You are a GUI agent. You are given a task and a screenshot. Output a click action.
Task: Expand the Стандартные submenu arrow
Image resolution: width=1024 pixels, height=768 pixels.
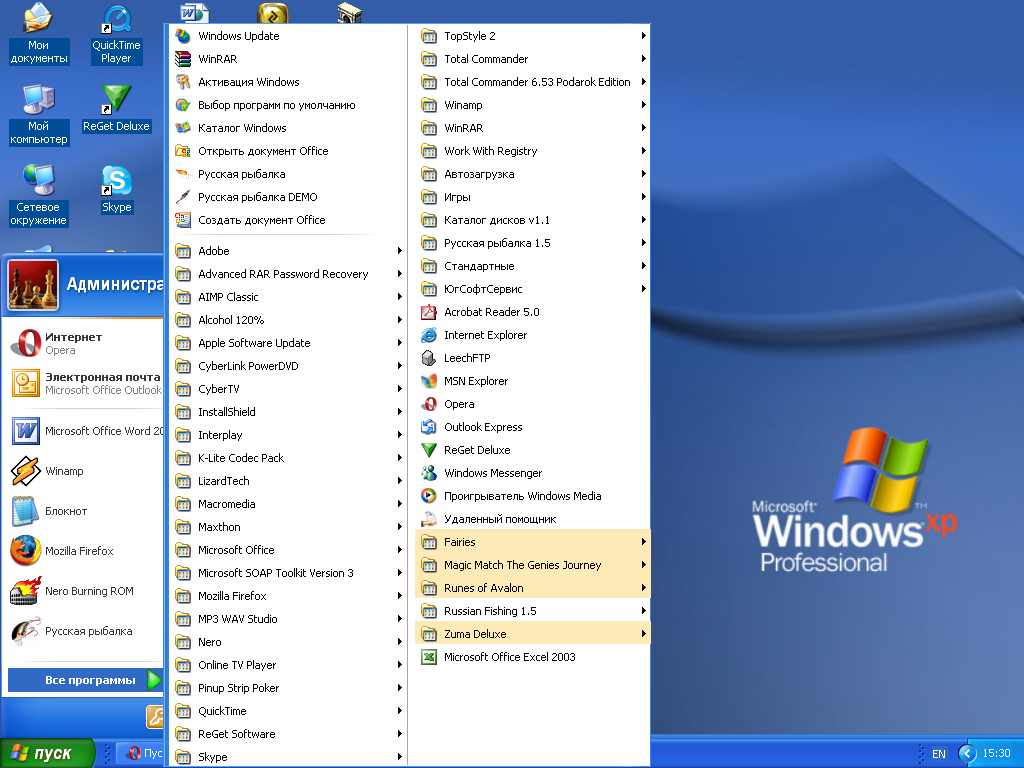coord(644,266)
